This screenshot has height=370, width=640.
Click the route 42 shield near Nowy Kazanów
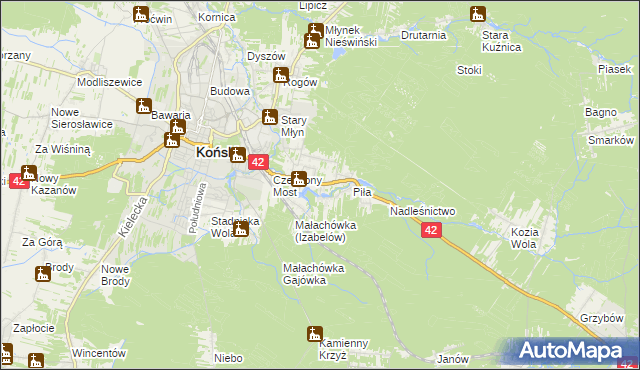pyautogui.click(x=19, y=181)
